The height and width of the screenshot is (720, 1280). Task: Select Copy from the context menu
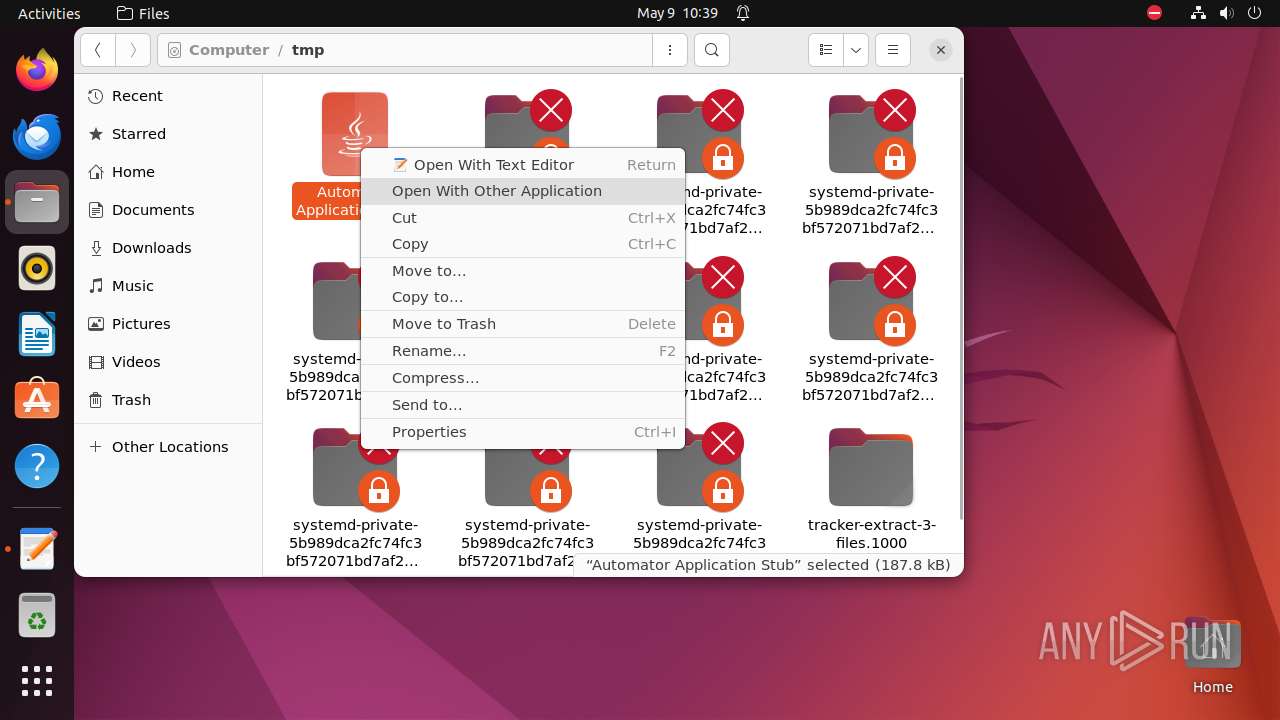(523, 244)
